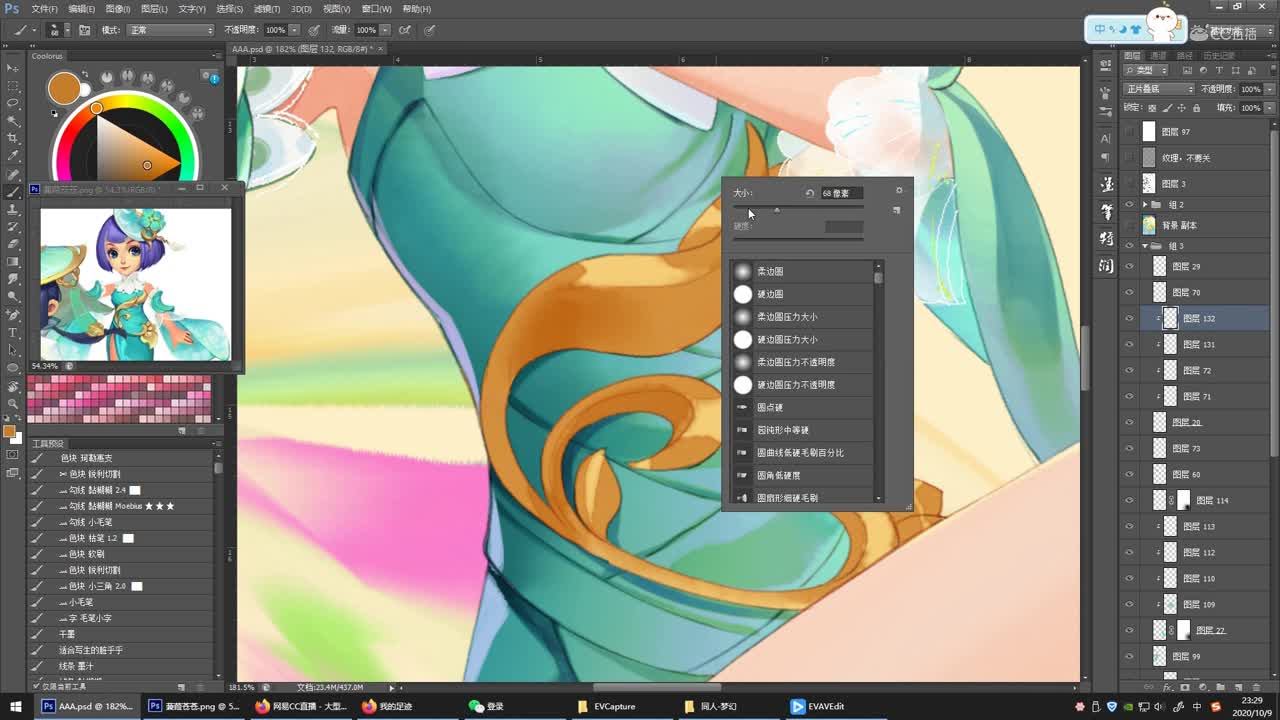This screenshot has height=720, width=1280.
Task: Select the Magic Wand tool
Action: coord(13,121)
